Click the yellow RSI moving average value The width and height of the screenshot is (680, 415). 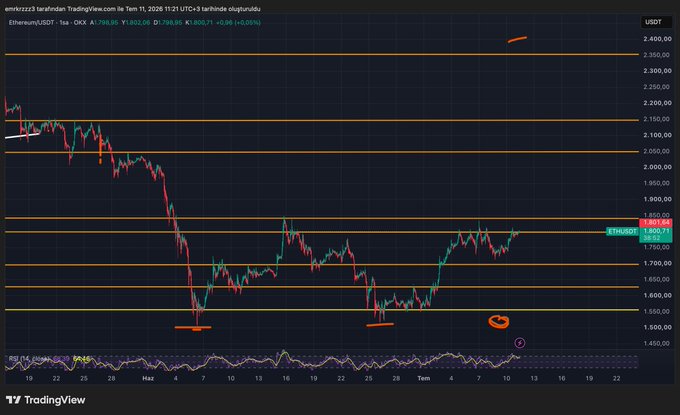[x=82, y=359]
